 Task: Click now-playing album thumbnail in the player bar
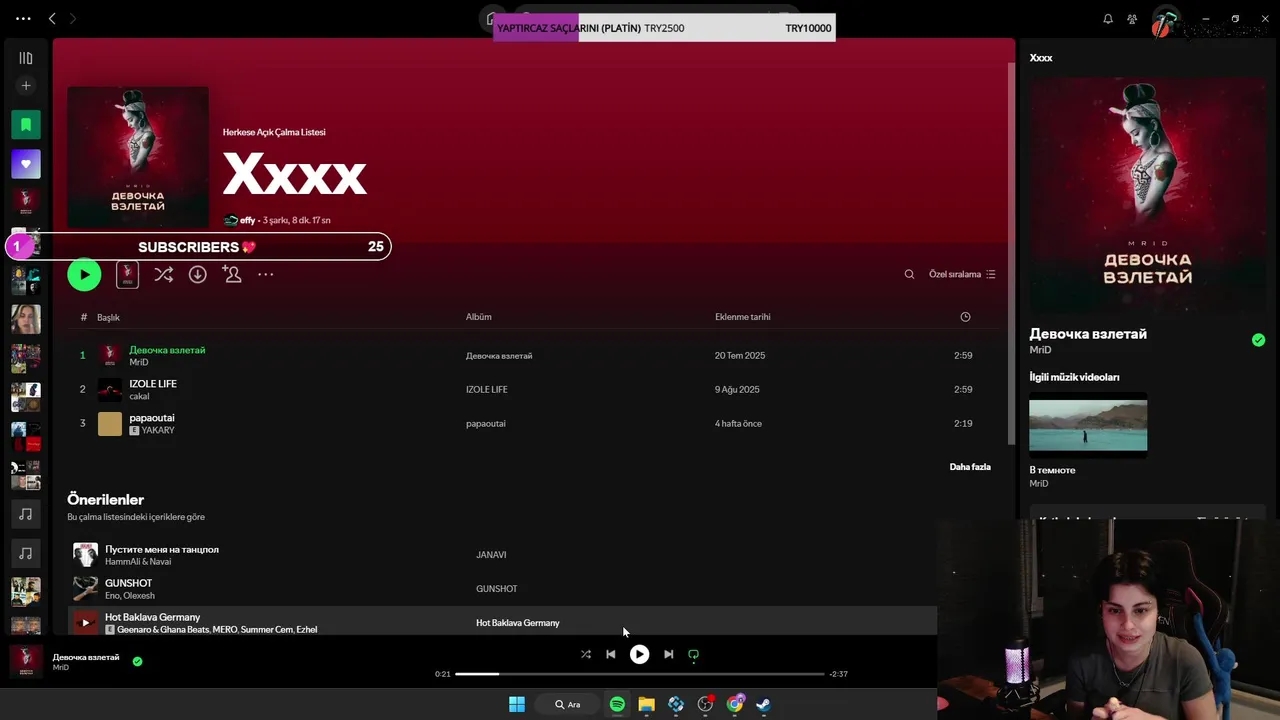click(26, 661)
